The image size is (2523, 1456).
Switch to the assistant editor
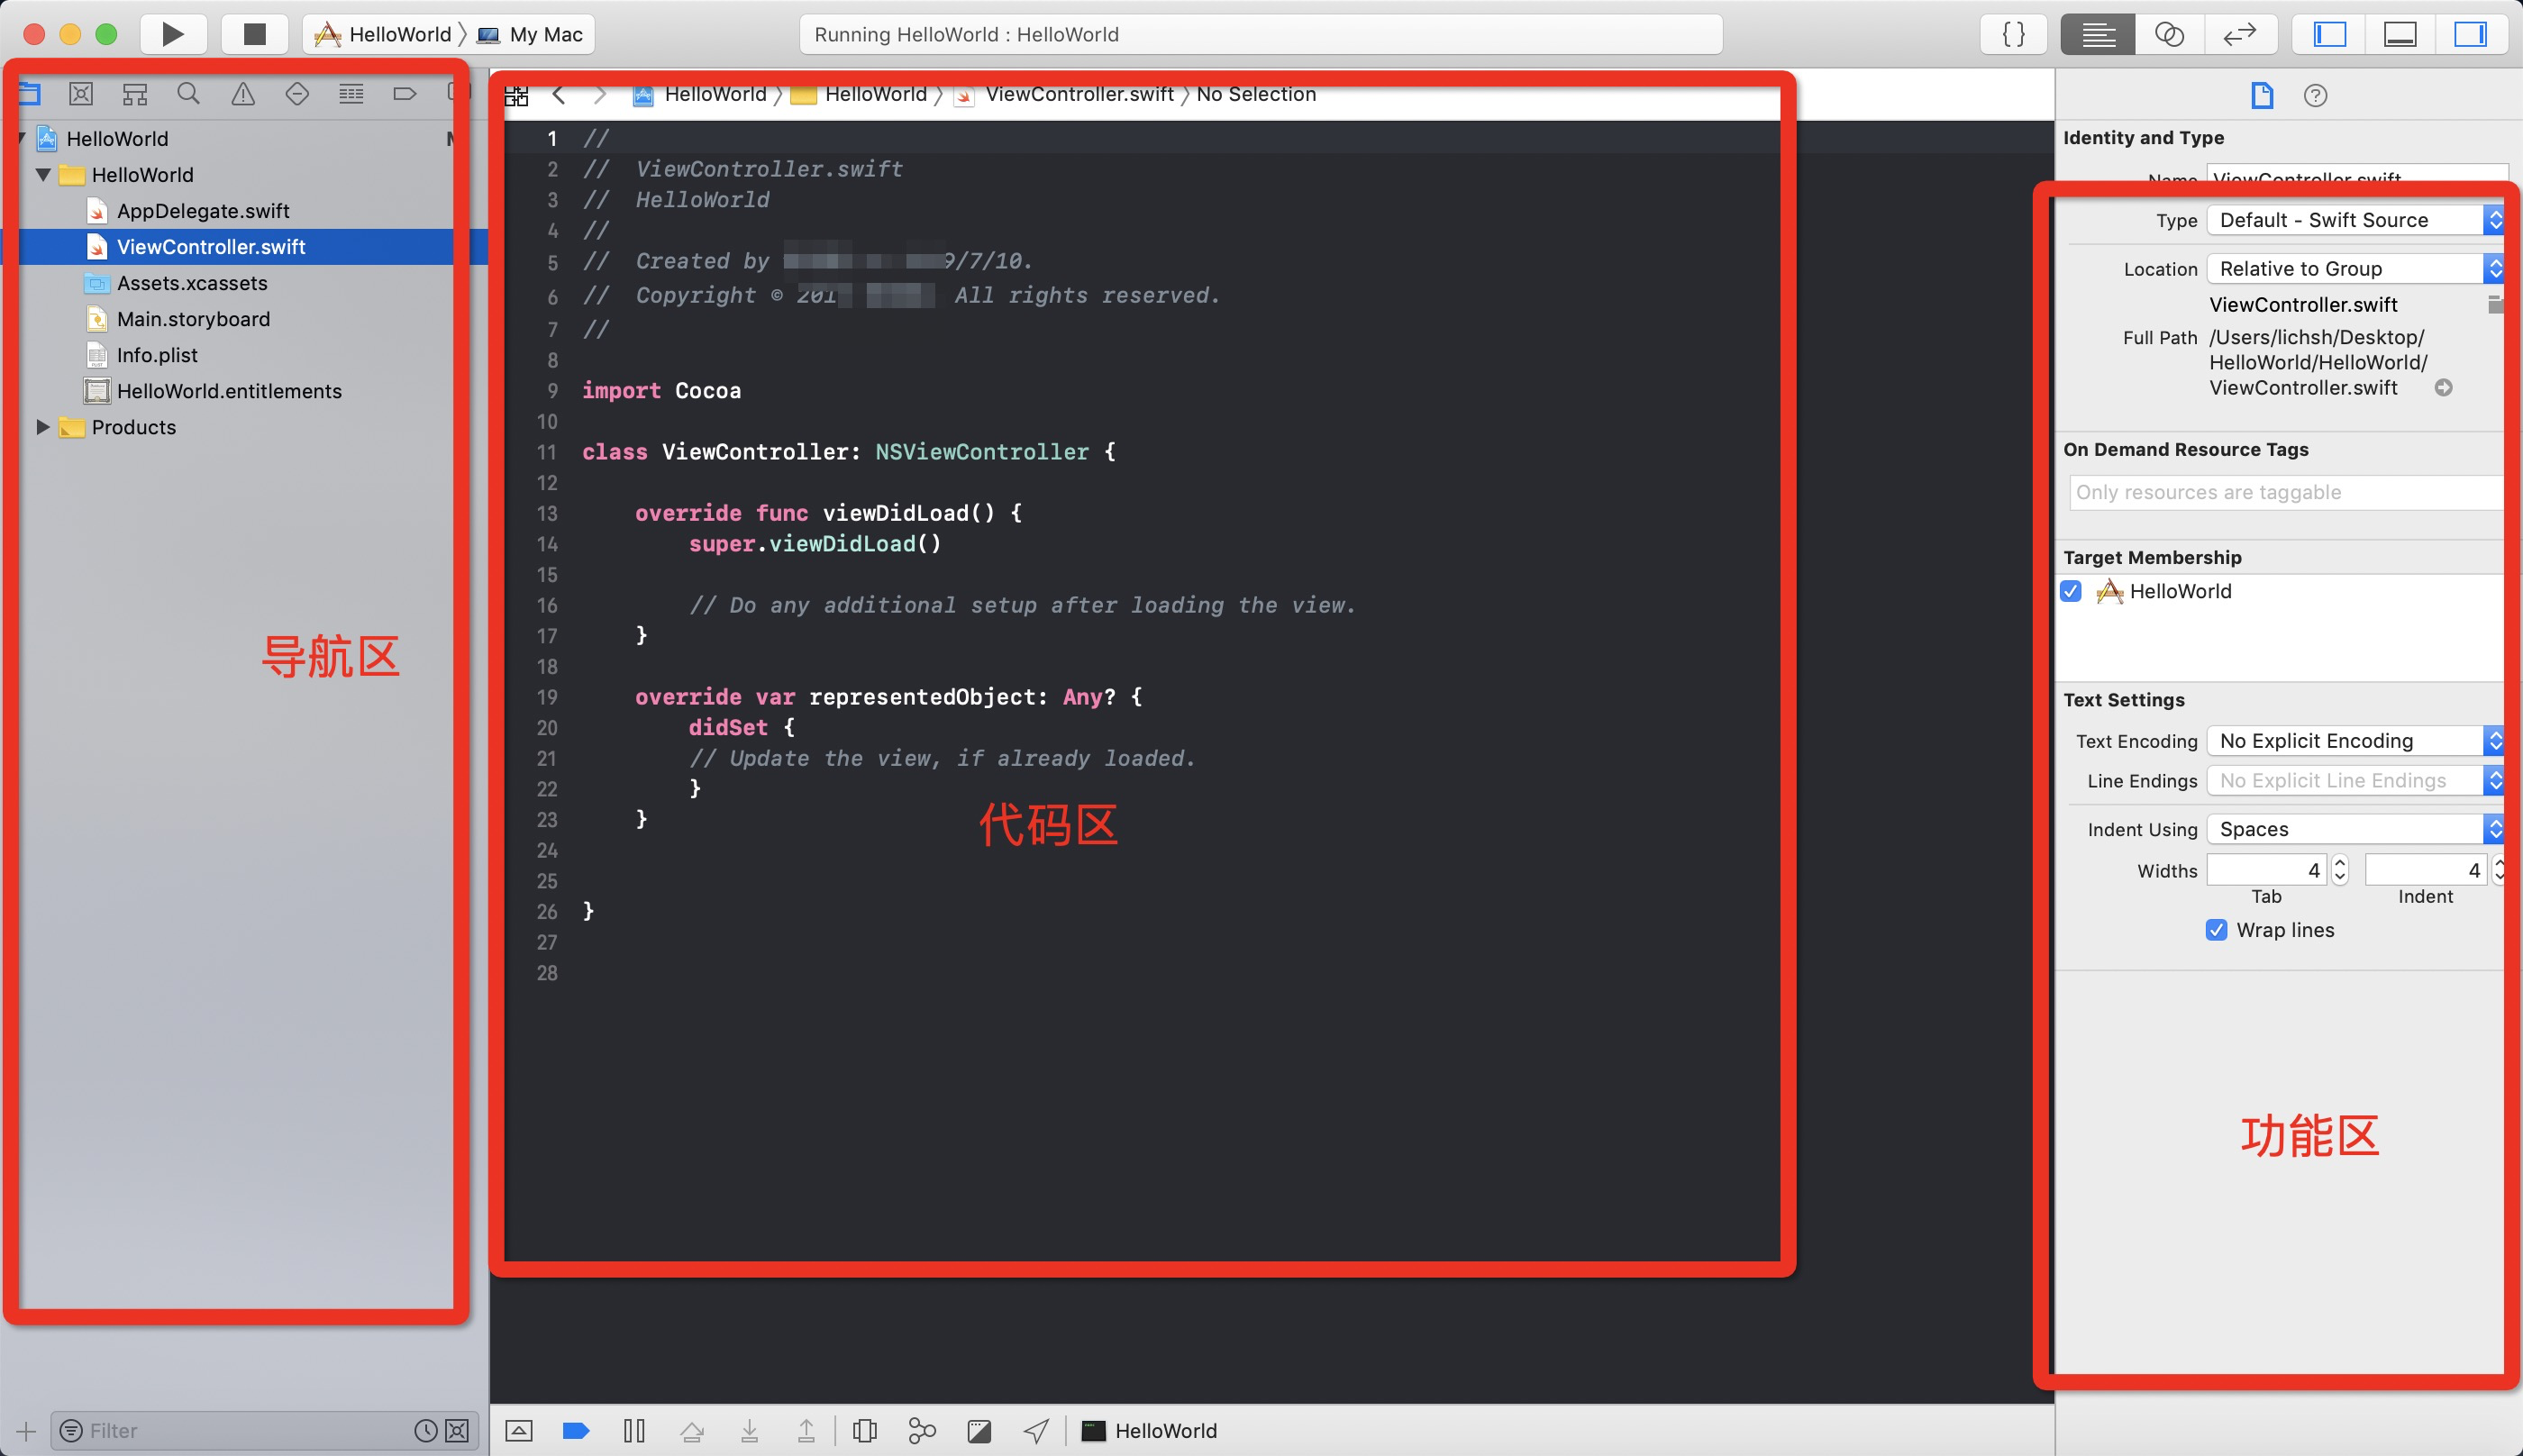2169,34
